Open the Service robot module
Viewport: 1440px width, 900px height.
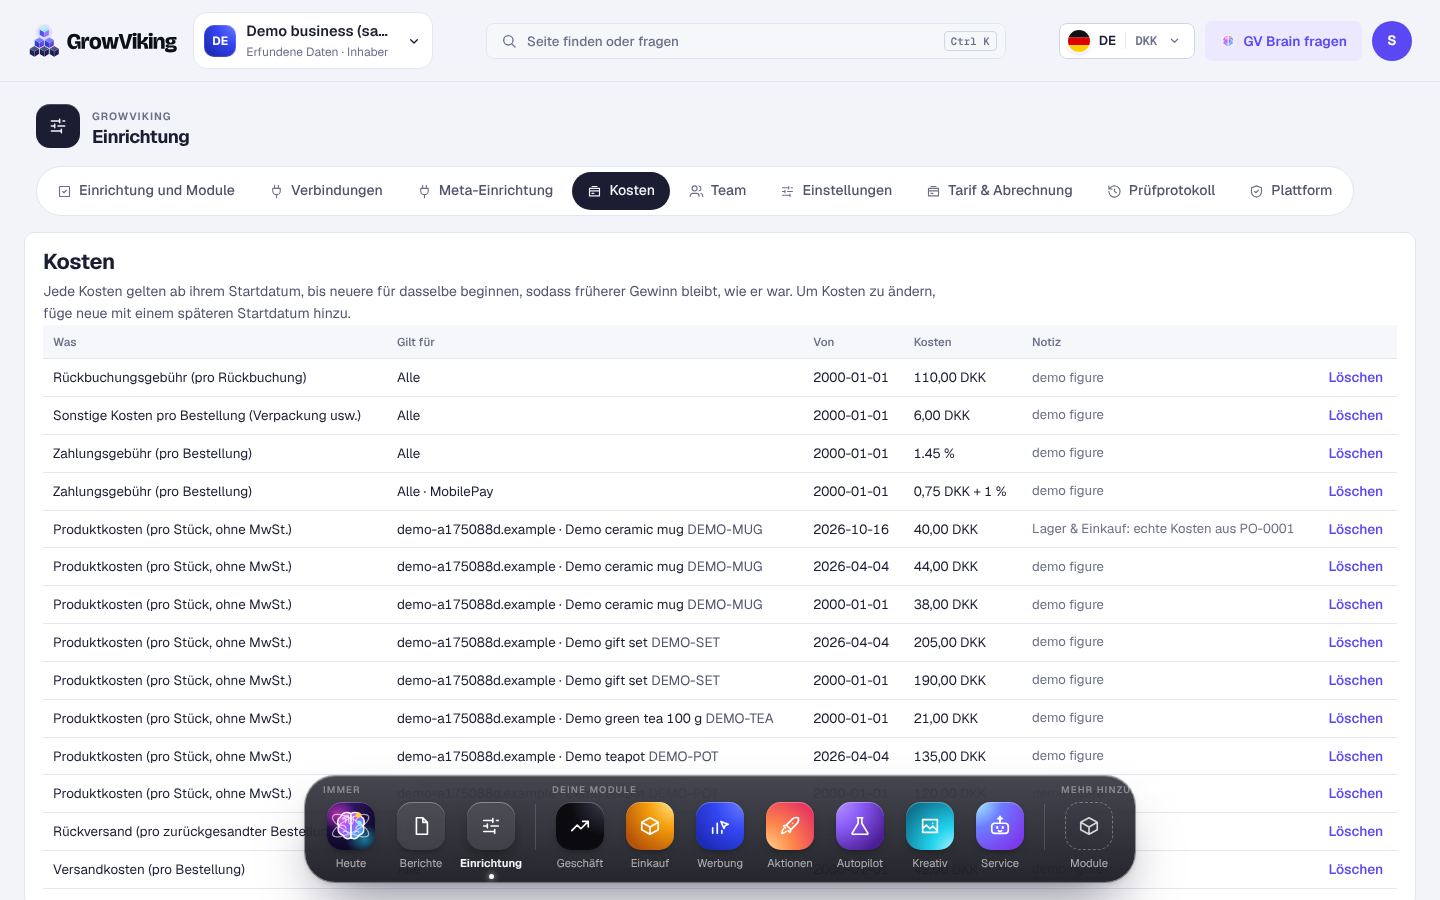tap(1000, 827)
